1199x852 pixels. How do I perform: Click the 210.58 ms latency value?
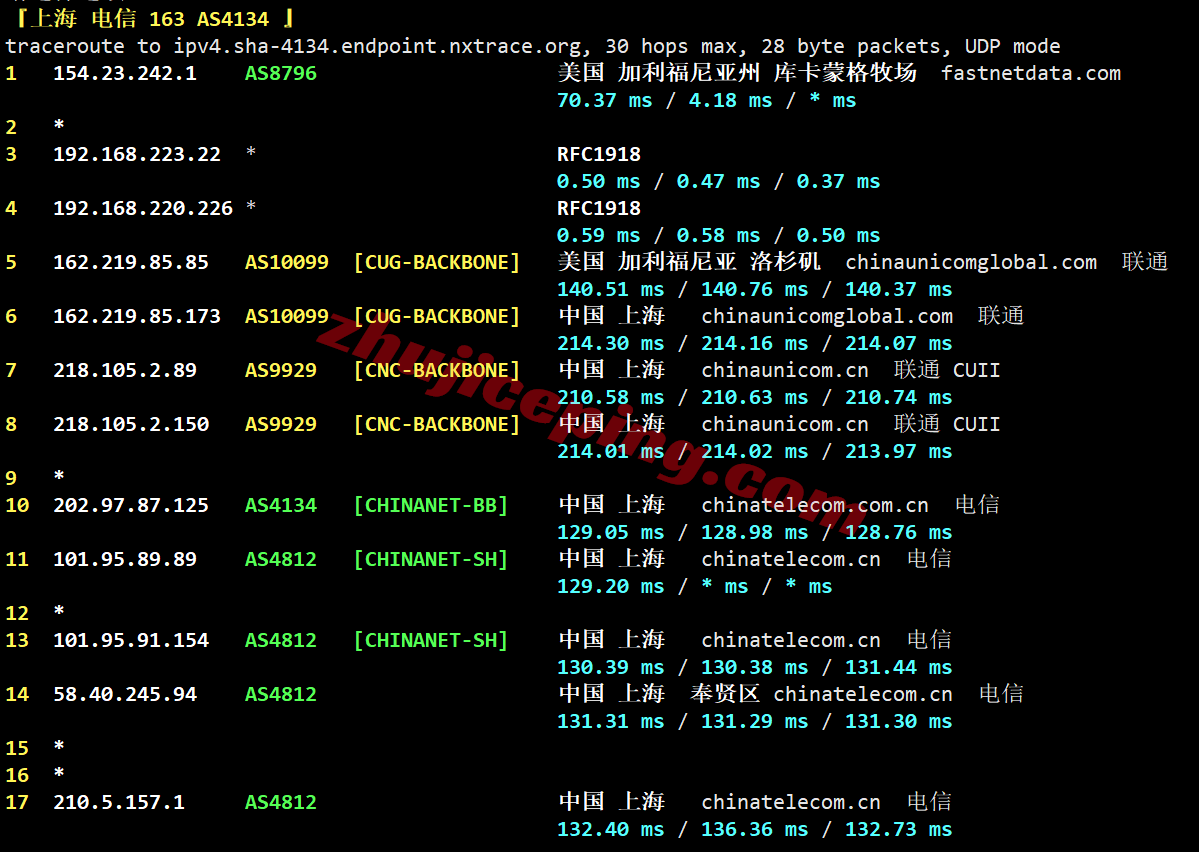click(x=611, y=398)
